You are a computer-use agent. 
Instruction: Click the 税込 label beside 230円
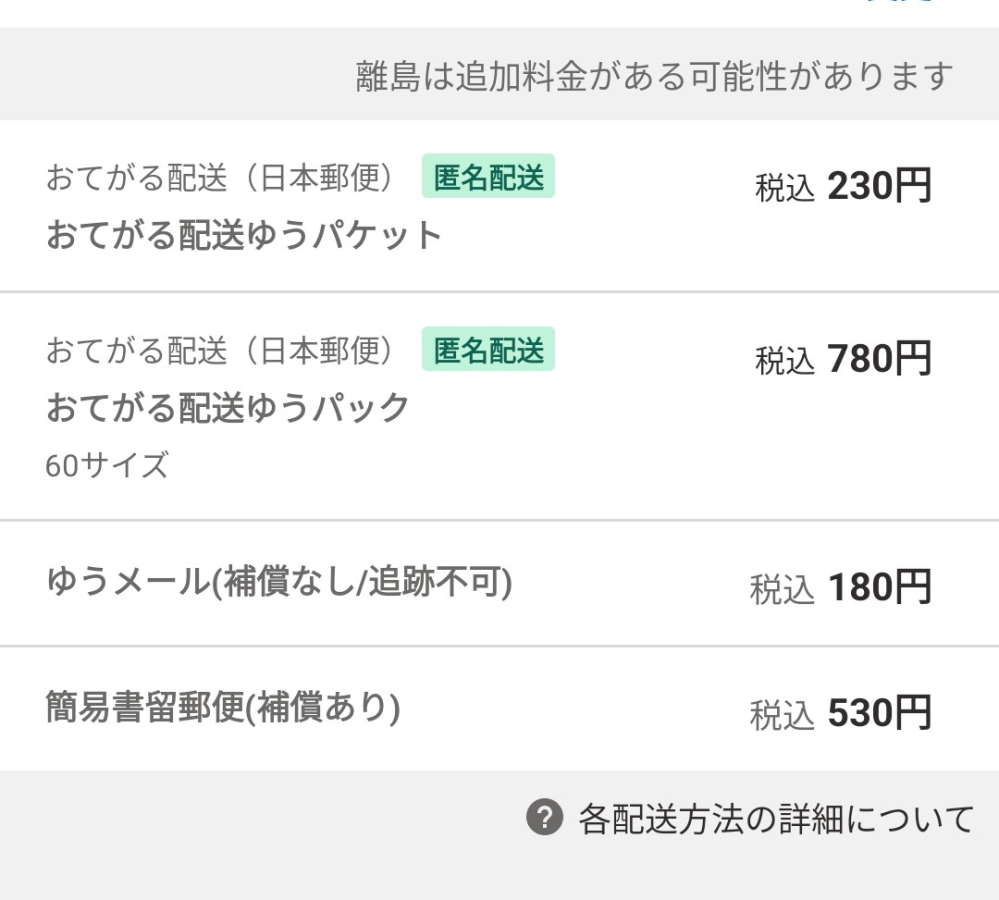coord(785,189)
